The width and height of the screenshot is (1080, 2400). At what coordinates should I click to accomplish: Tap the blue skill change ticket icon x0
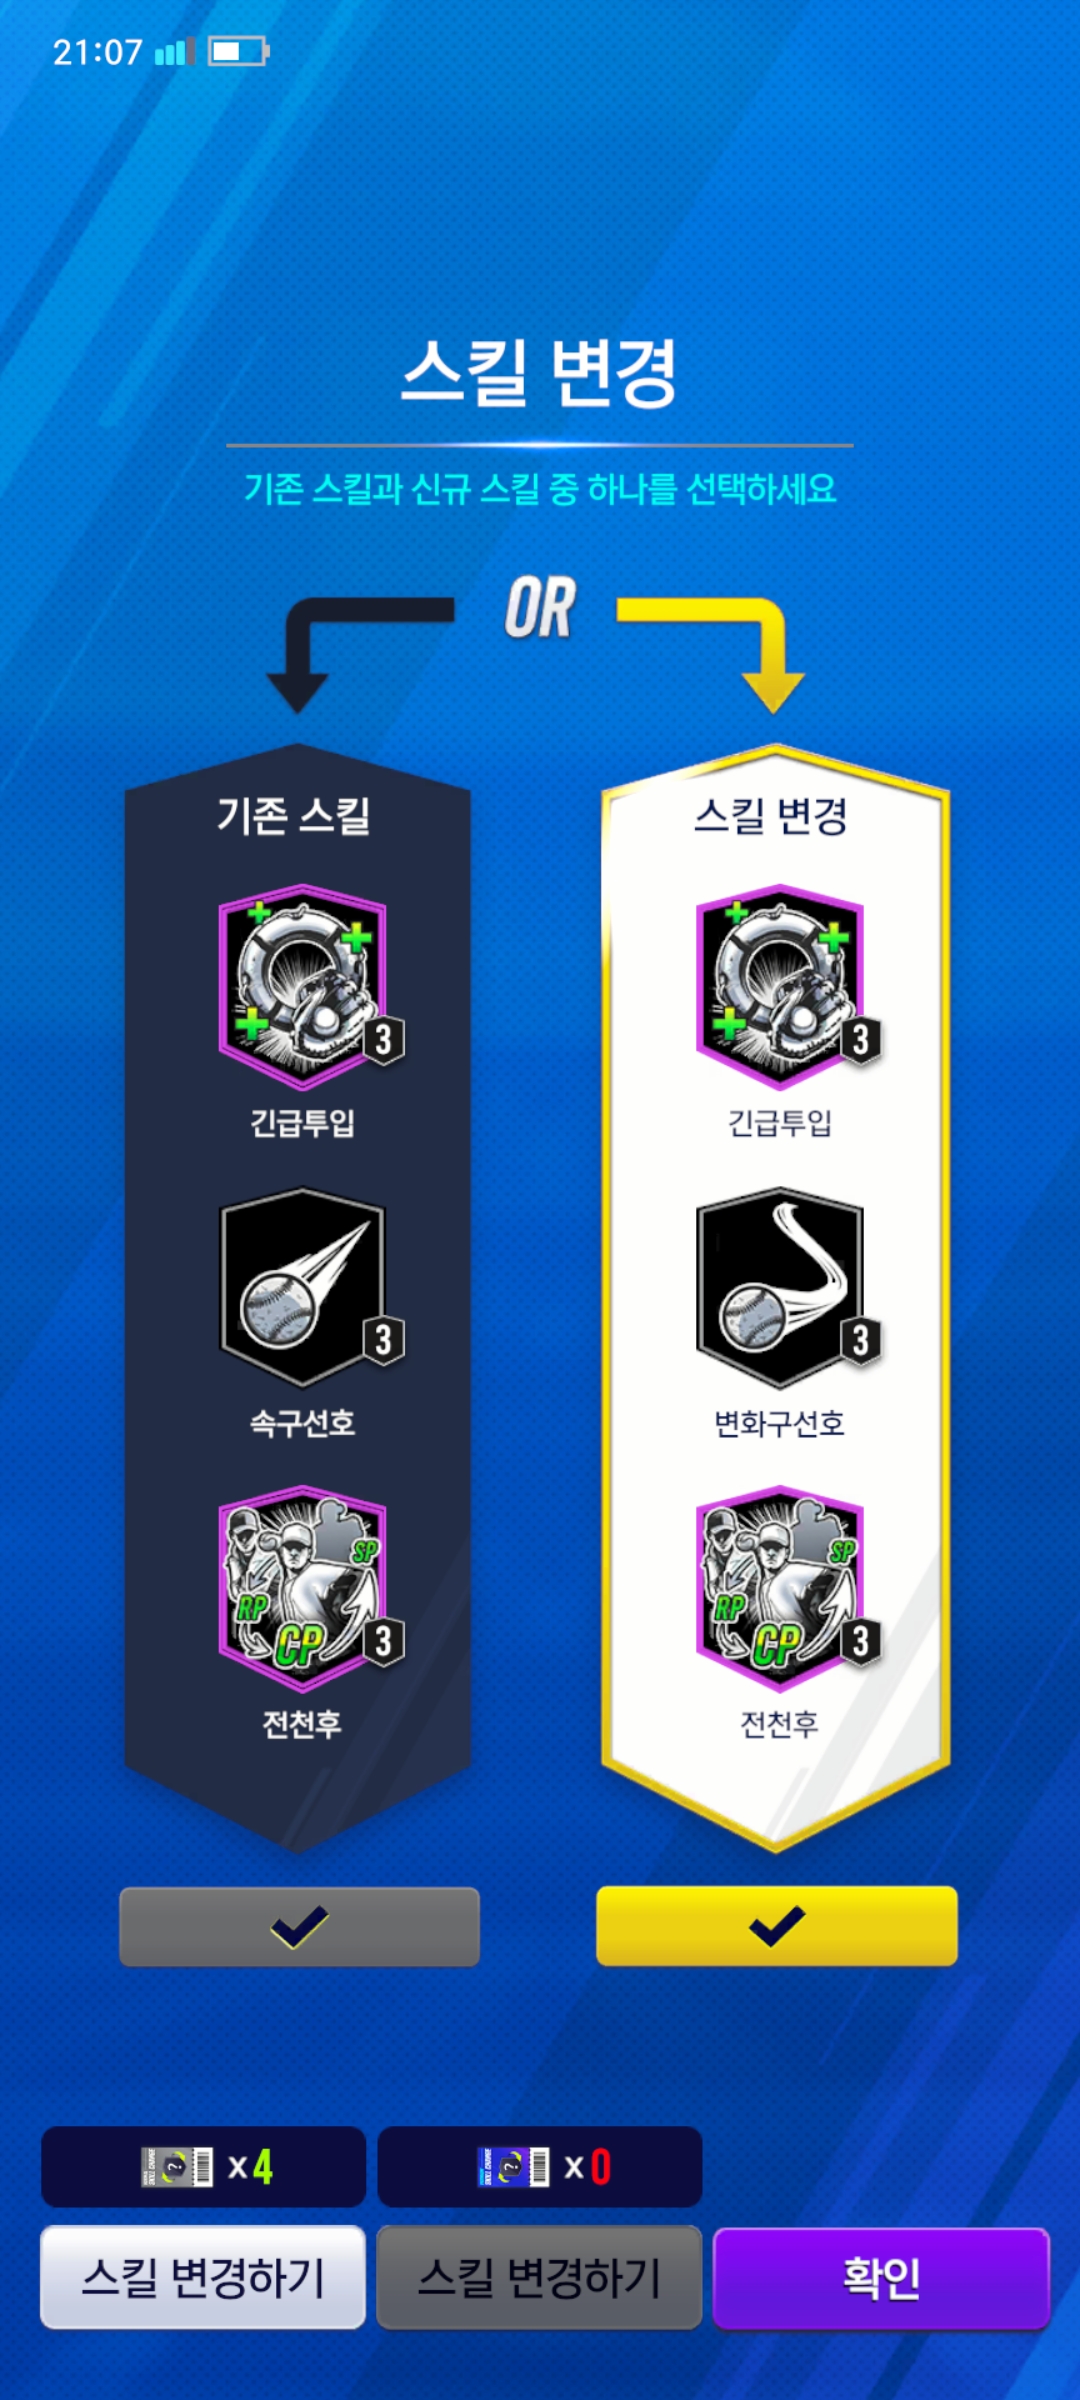(513, 2167)
